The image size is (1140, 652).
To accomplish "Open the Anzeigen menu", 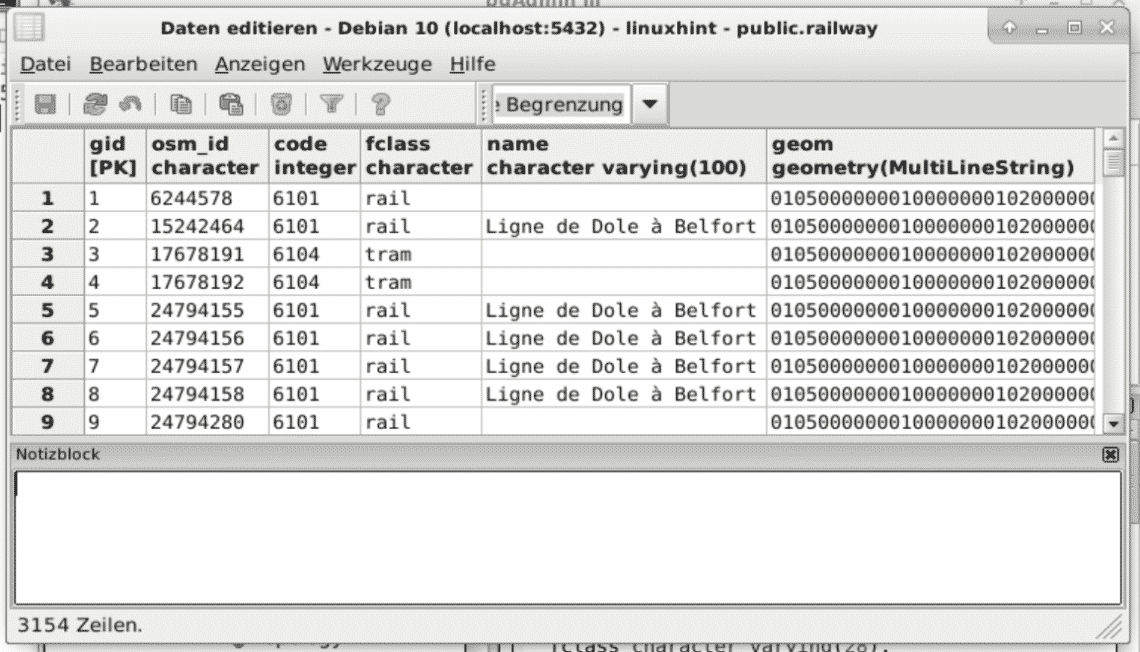I will pyautogui.click(x=260, y=64).
